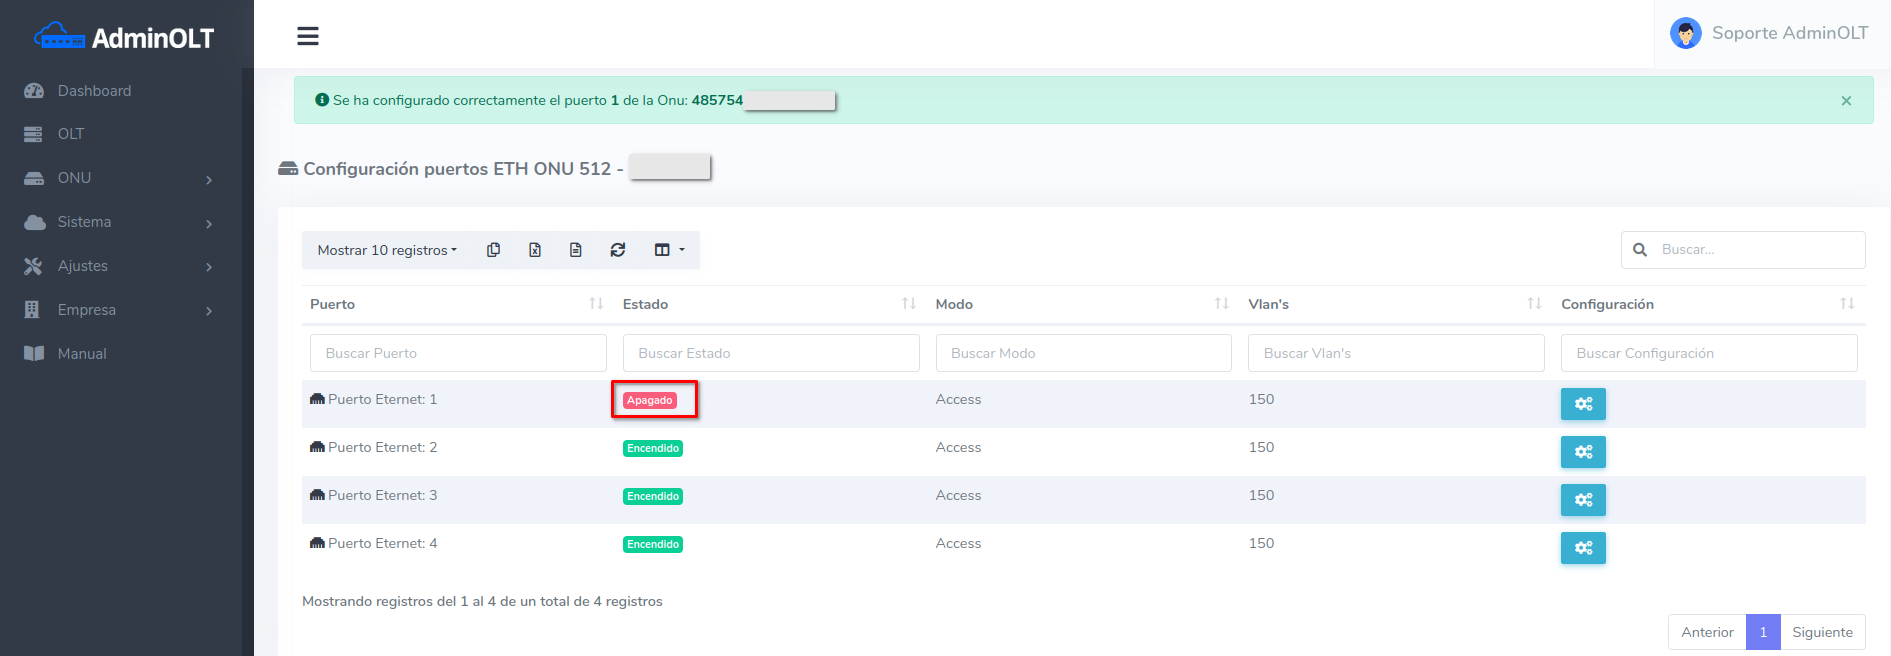Click the Siguiente pagination button

click(1822, 632)
